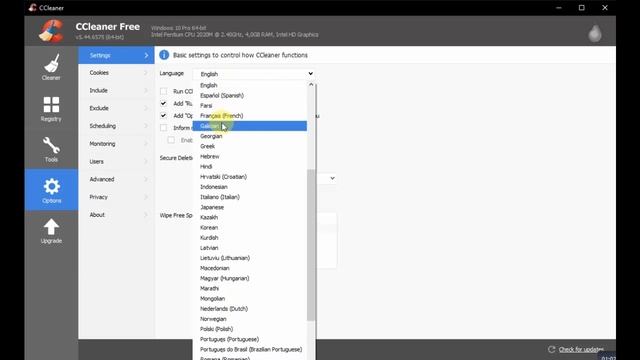The width and height of the screenshot is (640, 360).
Task: Select the highlighted Galician entry
Action: (x=250, y=126)
